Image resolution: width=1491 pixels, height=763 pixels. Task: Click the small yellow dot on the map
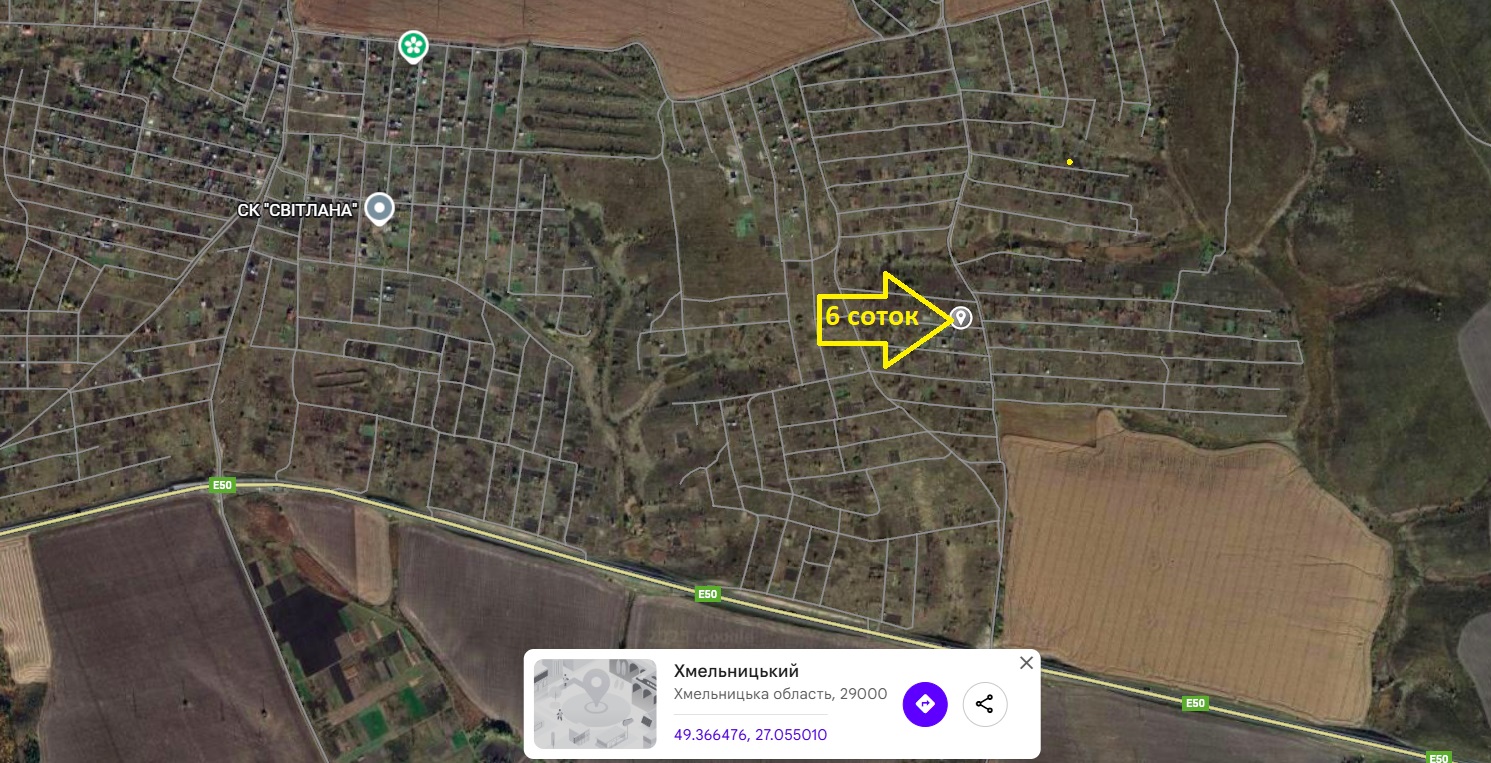(x=1070, y=161)
